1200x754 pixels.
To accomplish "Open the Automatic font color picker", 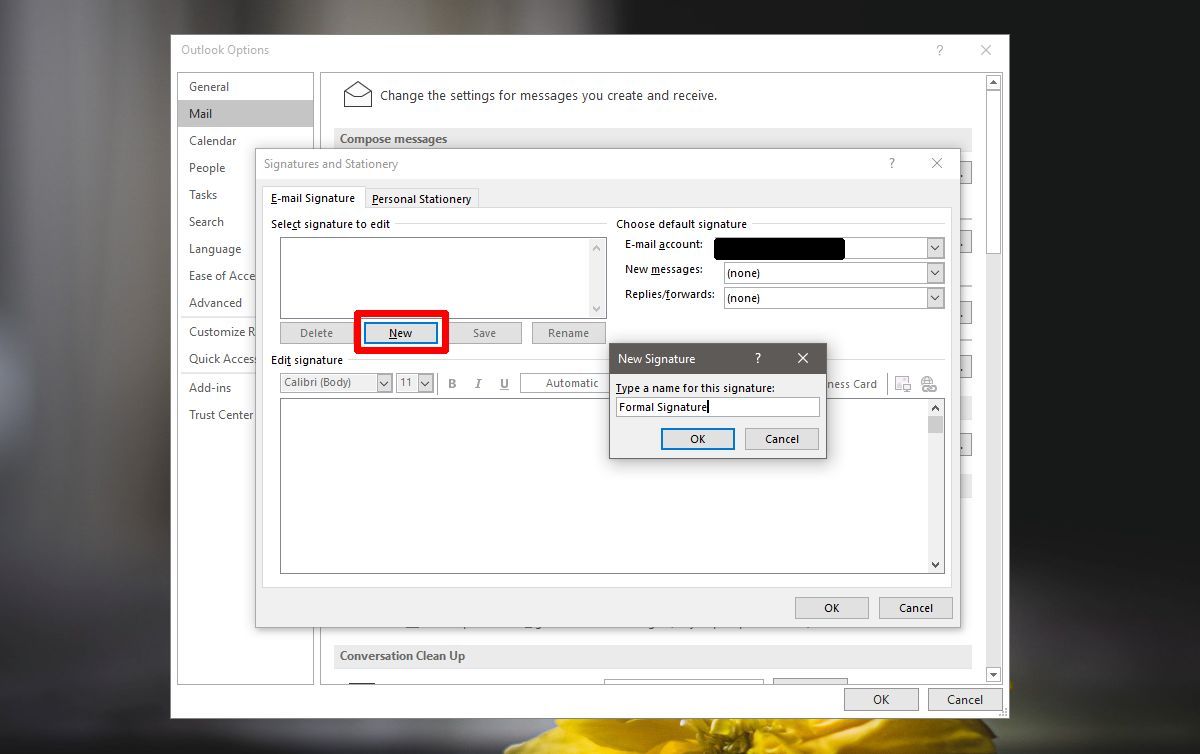I will click(573, 383).
